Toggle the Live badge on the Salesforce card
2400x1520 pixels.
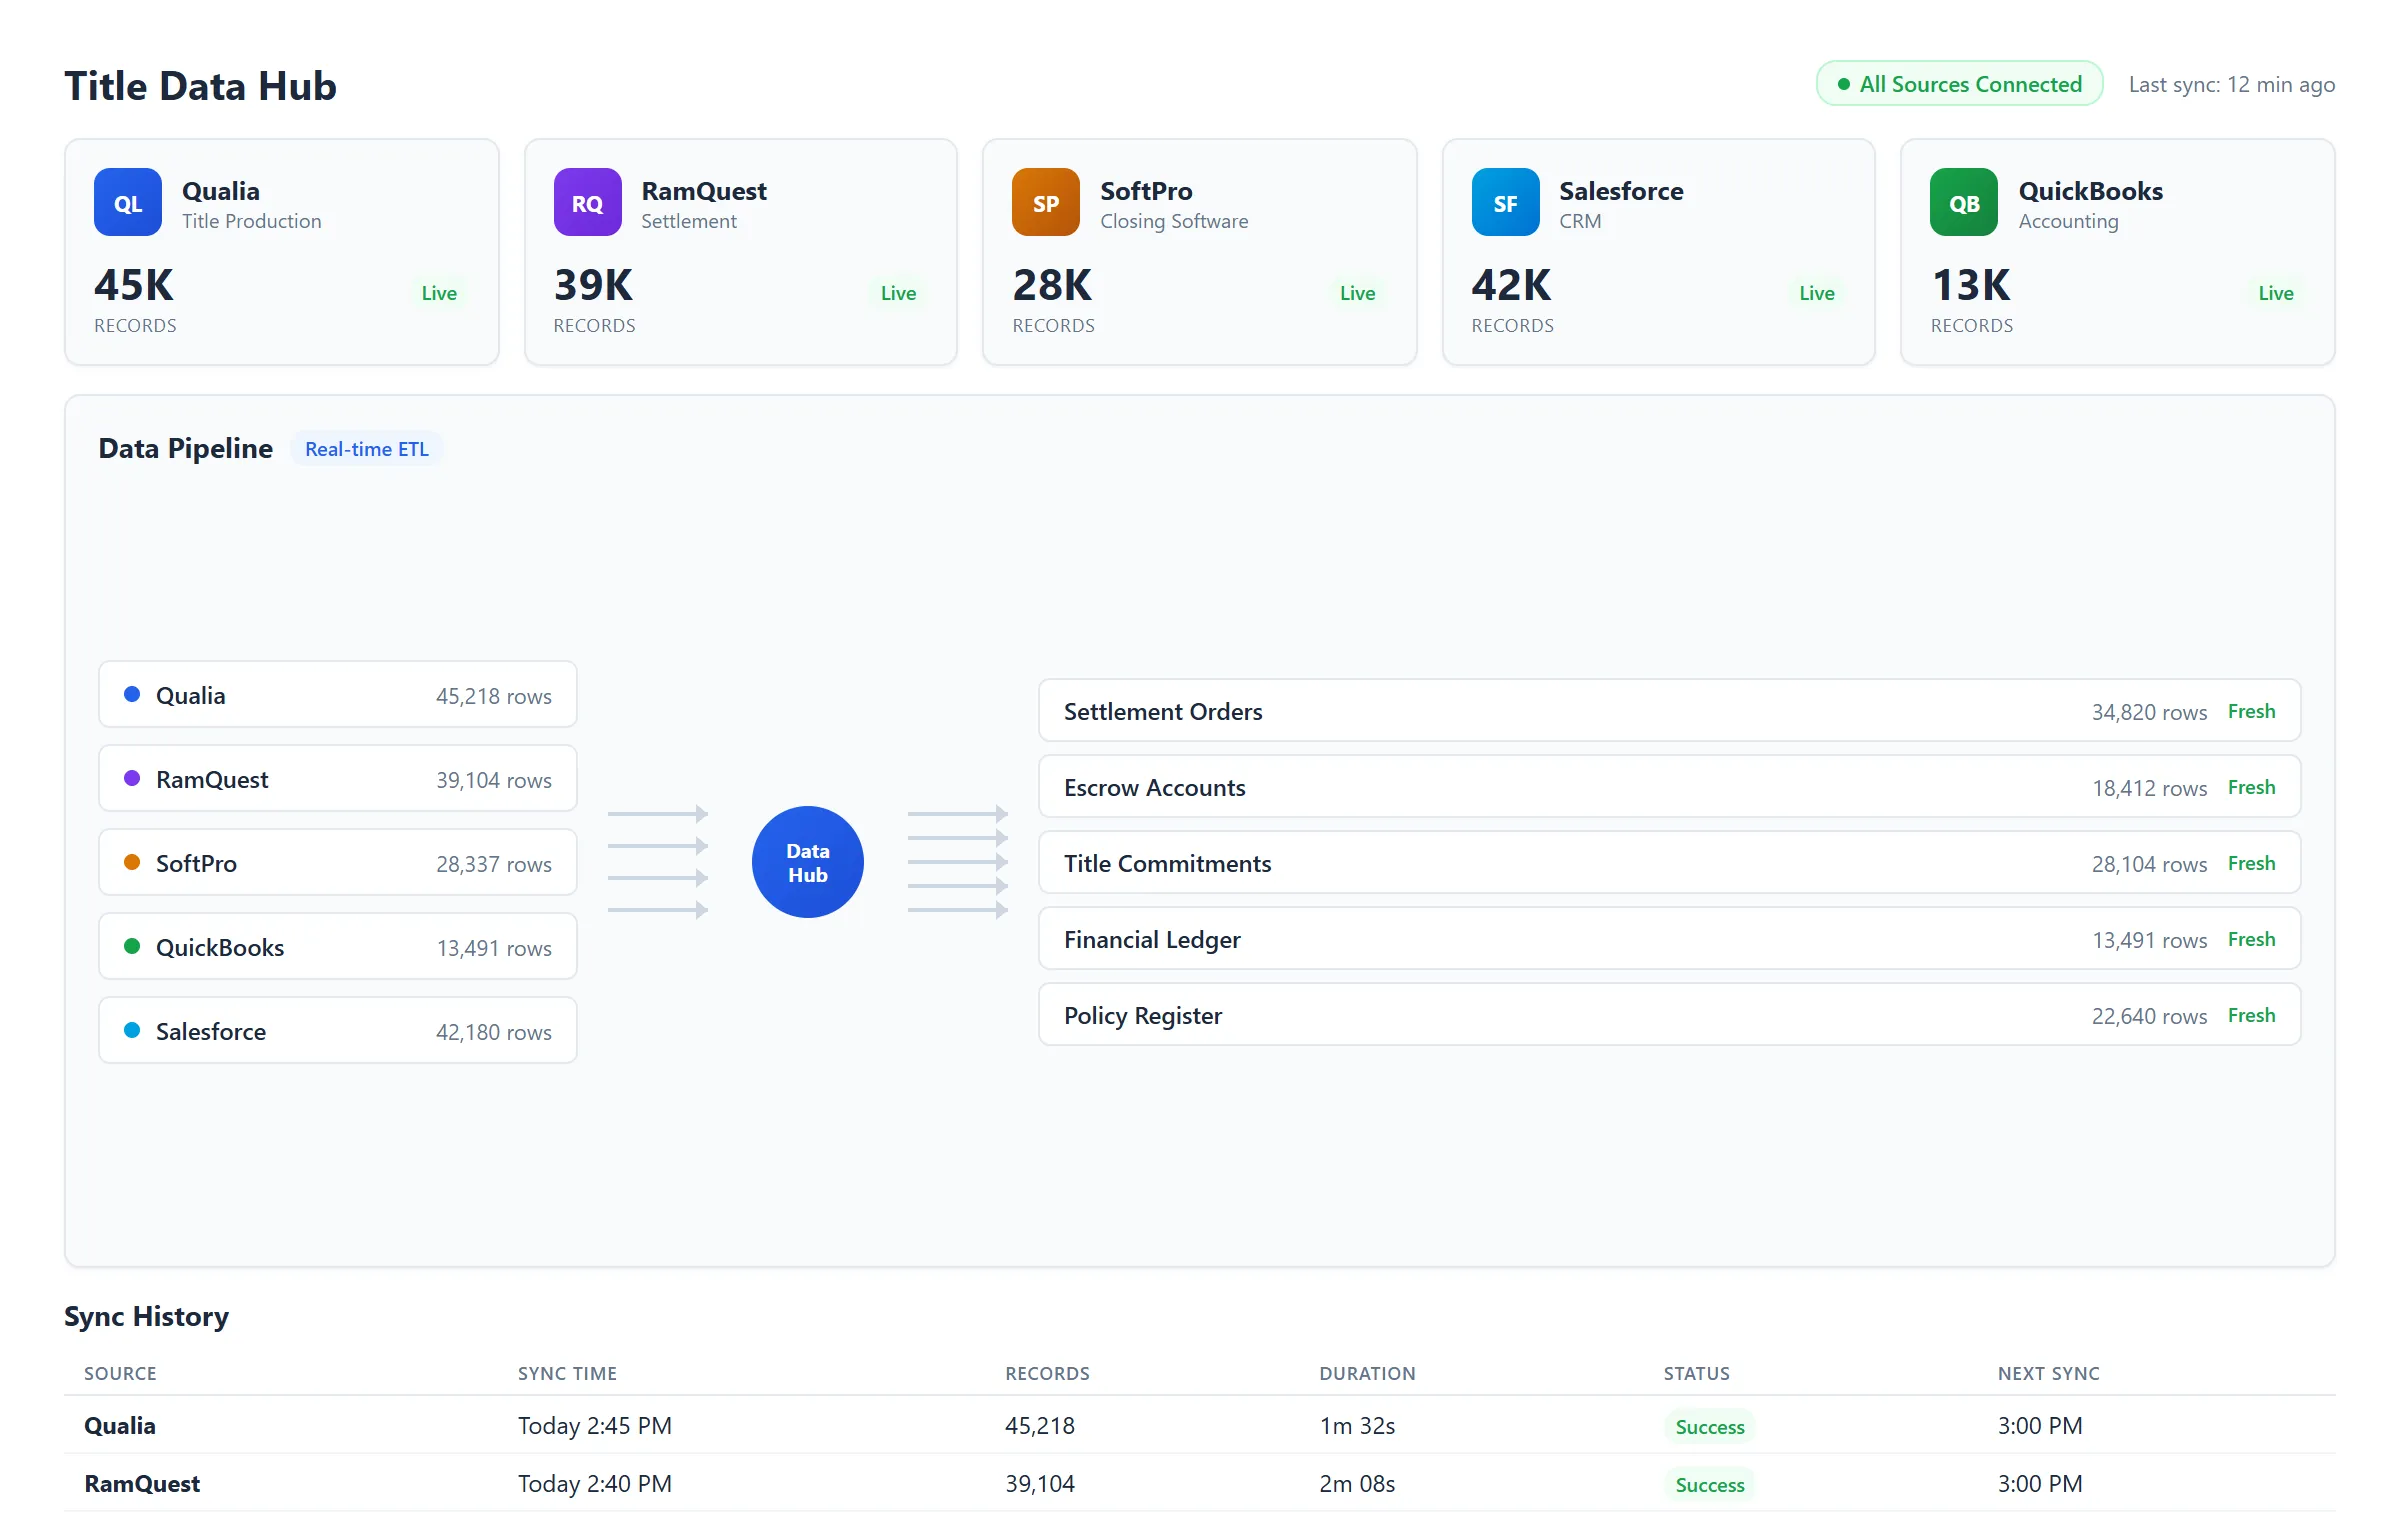[x=1817, y=292]
